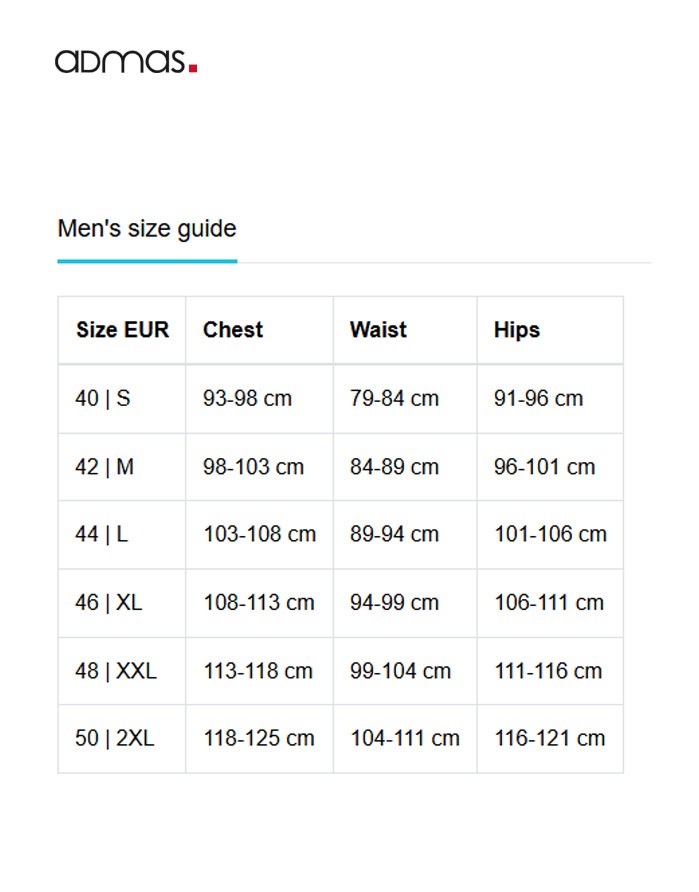Click the Waist column header
The width and height of the screenshot is (699, 892).
(x=378, y=330)
